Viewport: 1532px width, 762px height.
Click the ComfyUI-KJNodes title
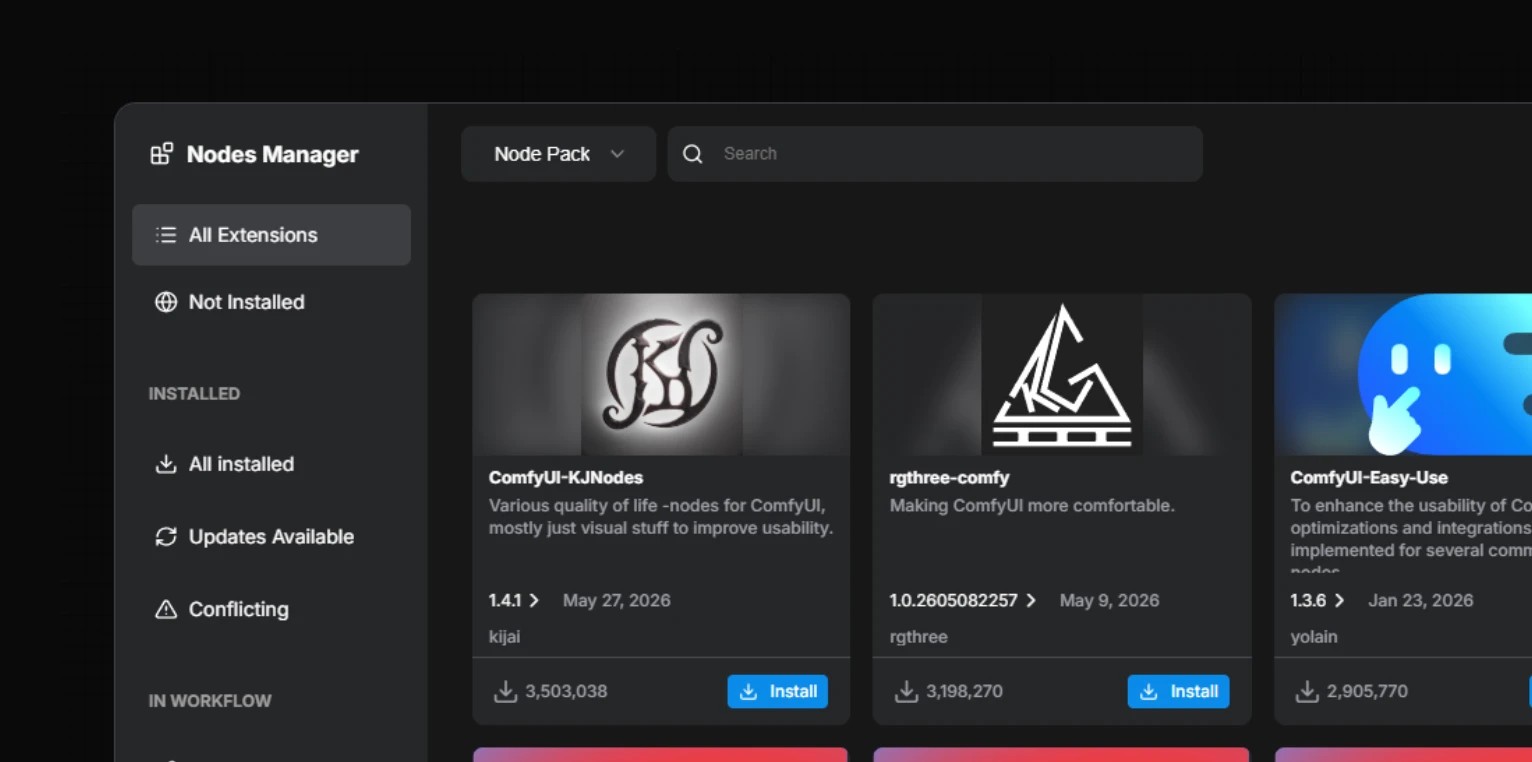[566, 477]
